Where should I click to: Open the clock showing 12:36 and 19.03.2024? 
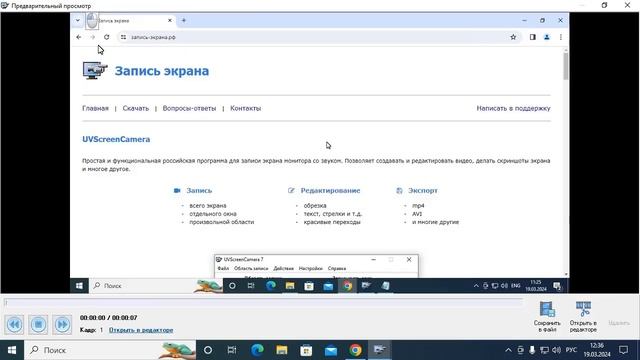pyautogui.click(x=597, y=350)
